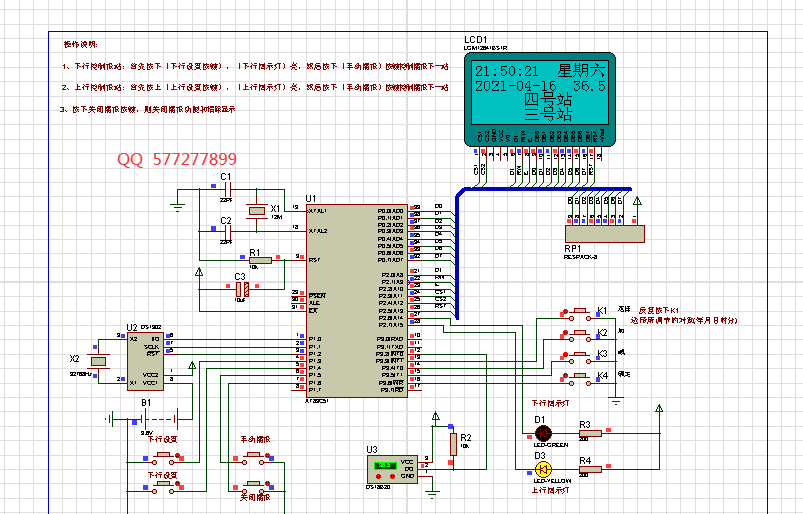803x514 pixels.
Task: Click the 36.5 temperature reading on LCD
Action: click(589, 86)
